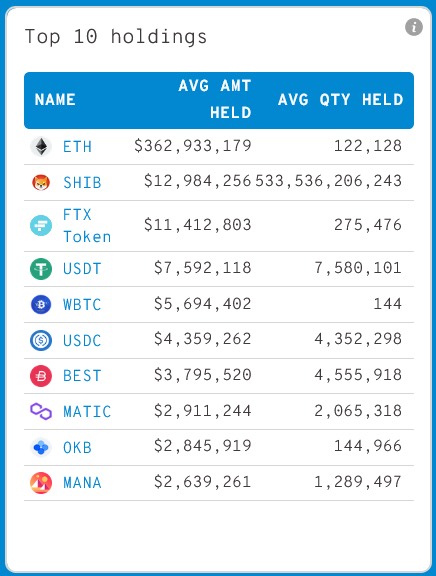Click the info icon beside Top 10 holdings
Screen dimensions: 436x576
pyautogui.click(x=414, y=27)
